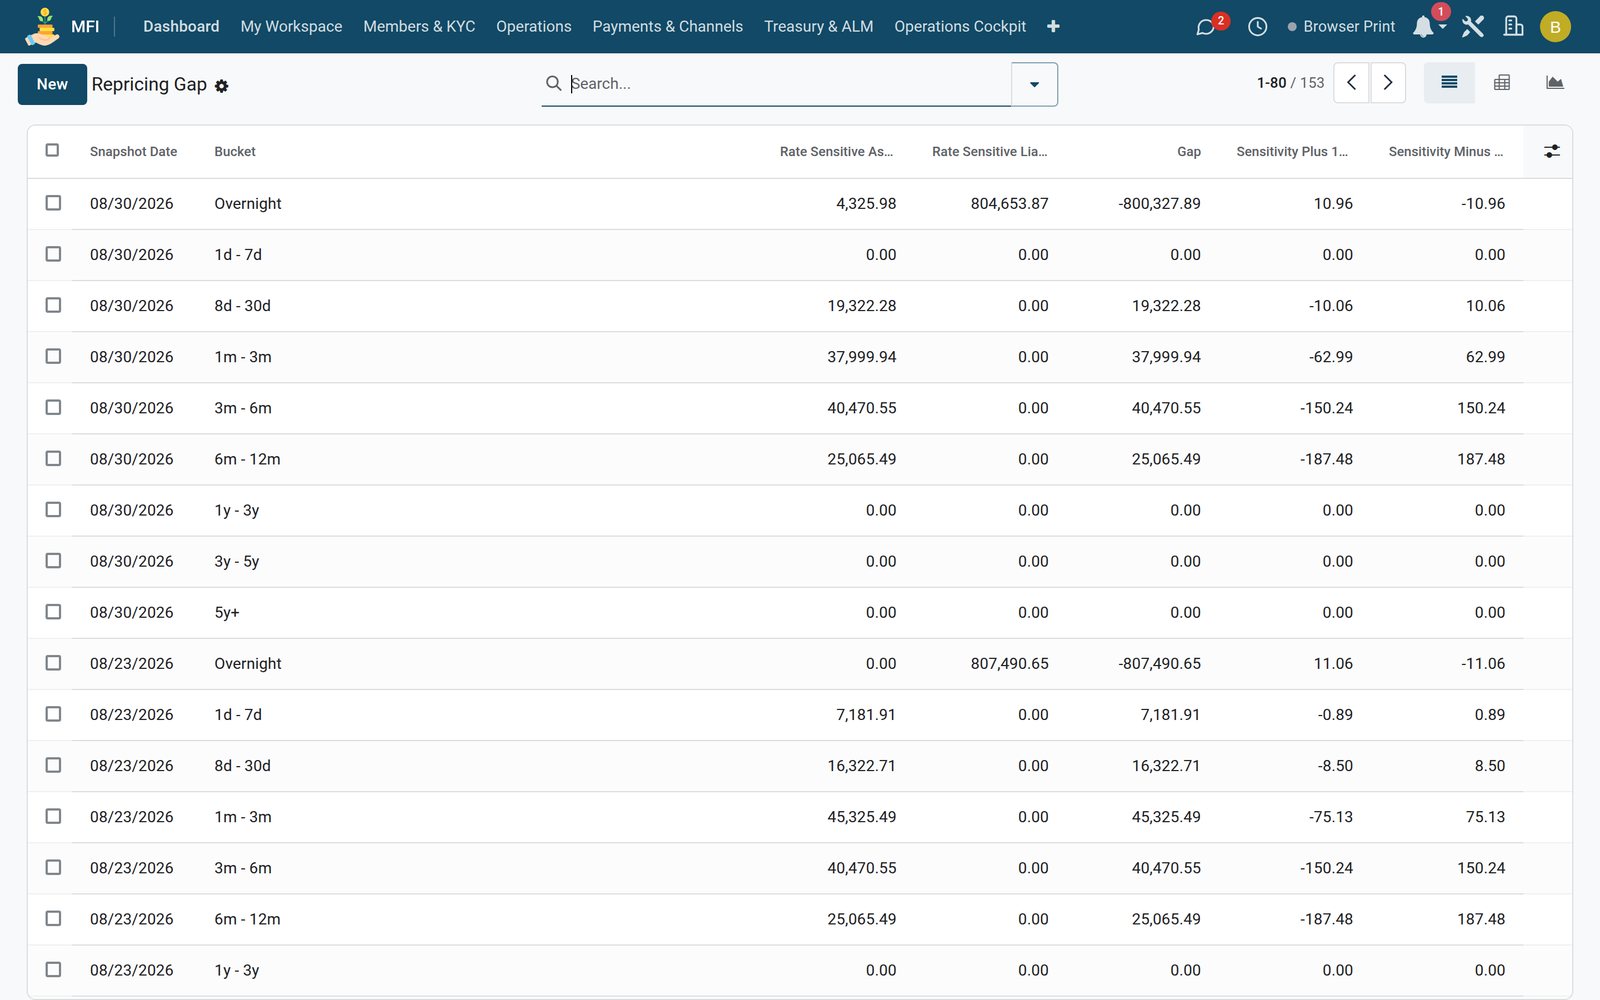Image resolution: width=1600 pixels, height=1000 pixels.
Task: Sort by Gap column header
Action: point(1188,152)
